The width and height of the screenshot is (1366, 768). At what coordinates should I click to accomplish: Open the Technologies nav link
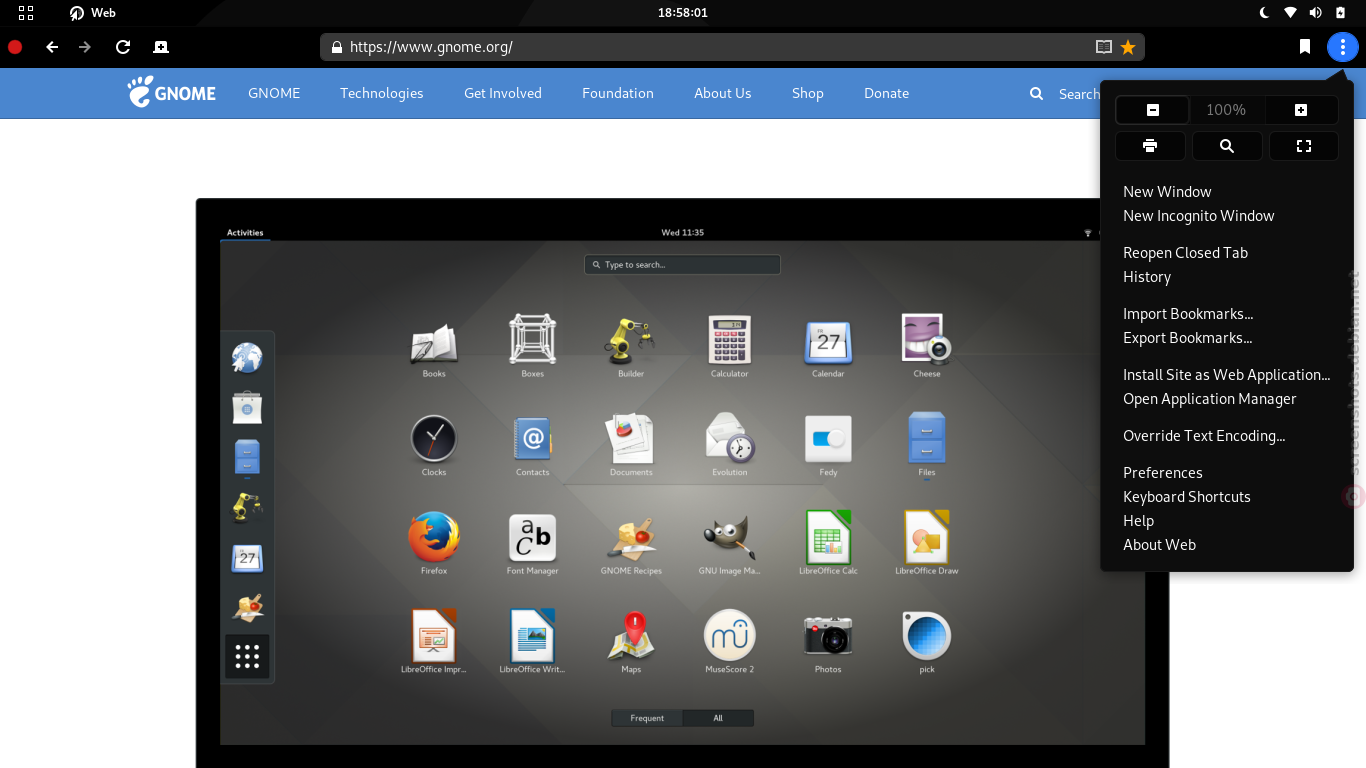381,93
